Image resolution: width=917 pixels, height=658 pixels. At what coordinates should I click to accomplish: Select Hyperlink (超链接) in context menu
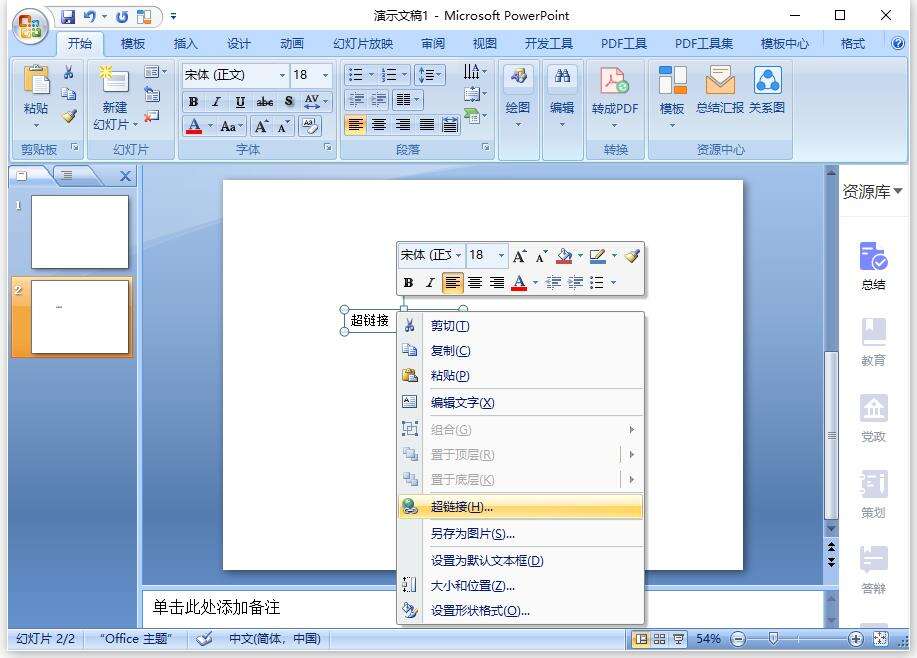point(520,507)
